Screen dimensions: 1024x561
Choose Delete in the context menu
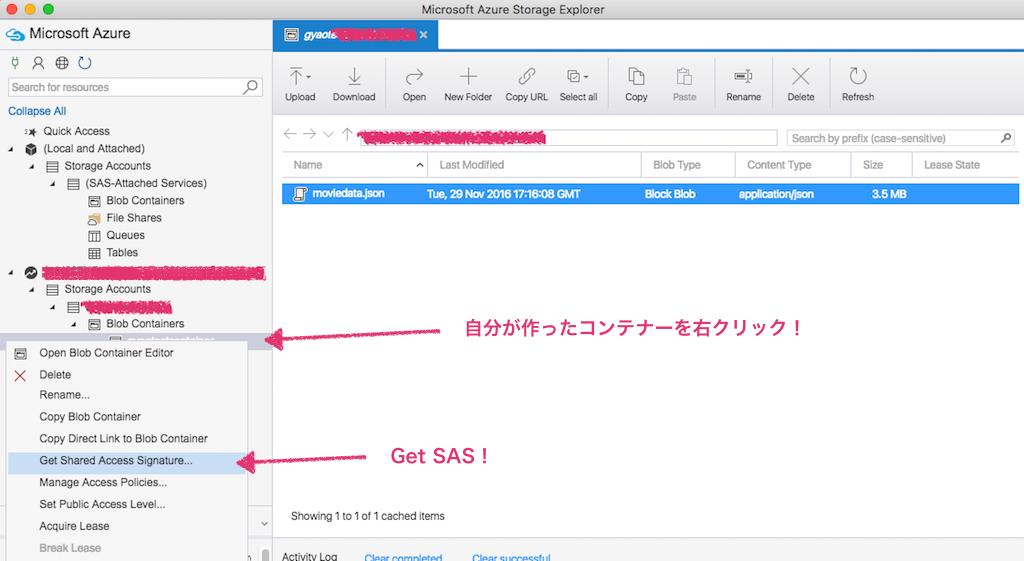(127, 375)
